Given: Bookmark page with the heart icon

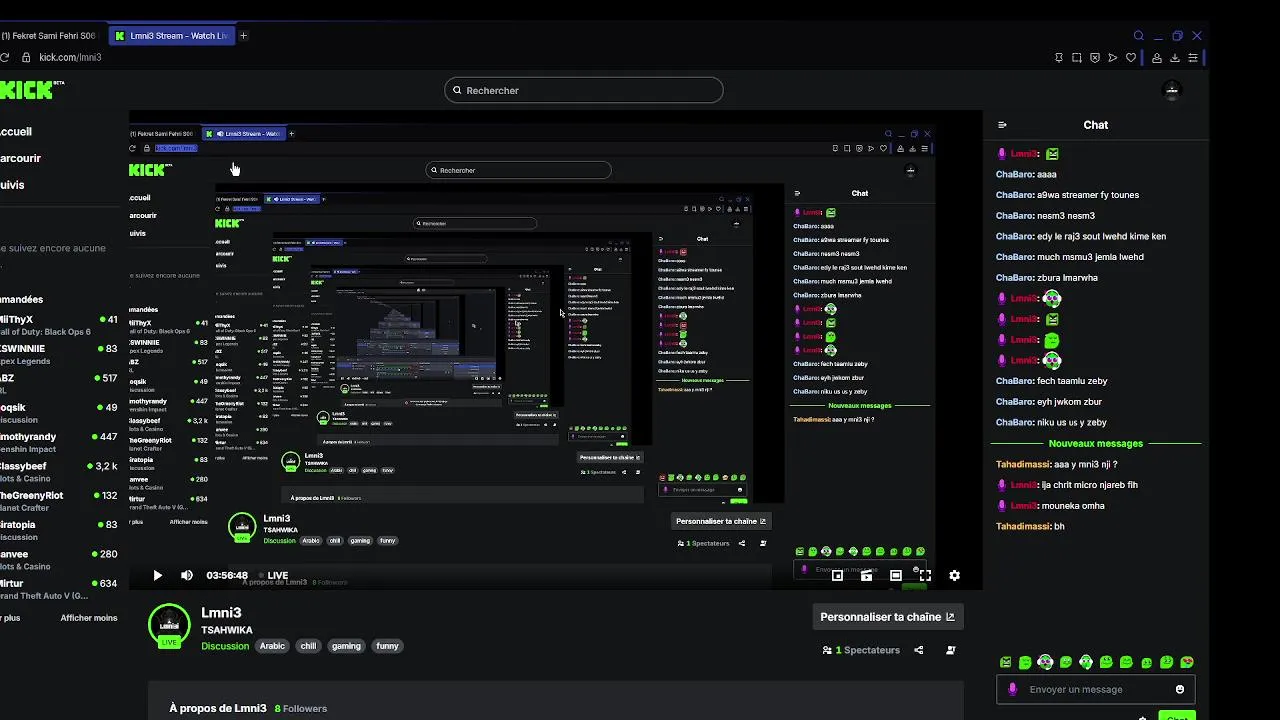Looking at the screenshot, I should [1131, 58].
